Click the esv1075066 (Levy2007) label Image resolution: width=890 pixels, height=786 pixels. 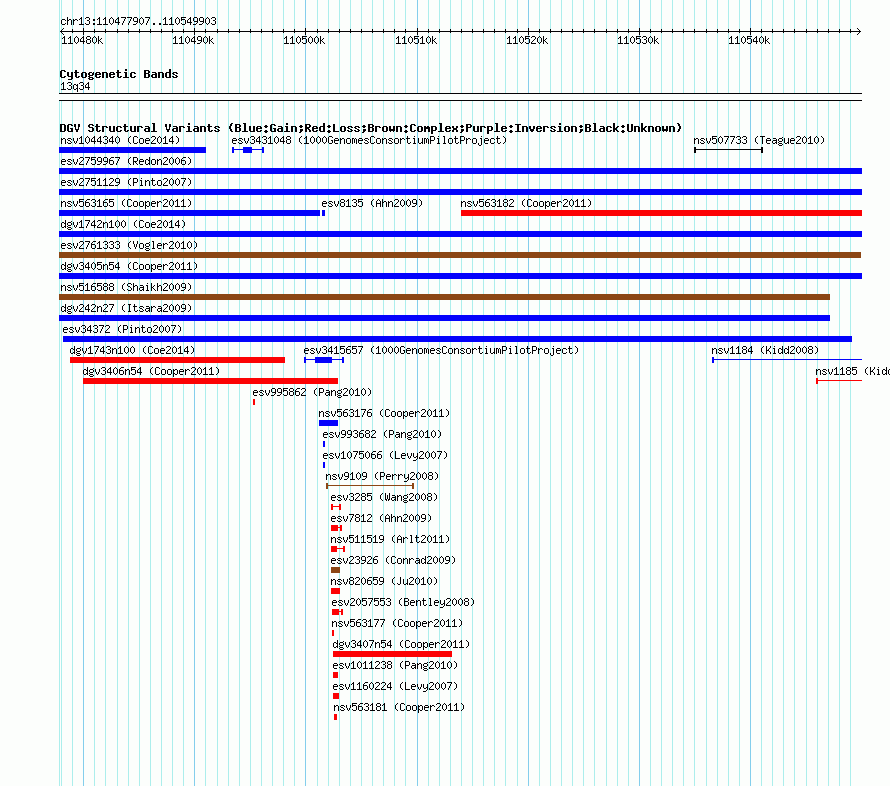click(385, 455)
